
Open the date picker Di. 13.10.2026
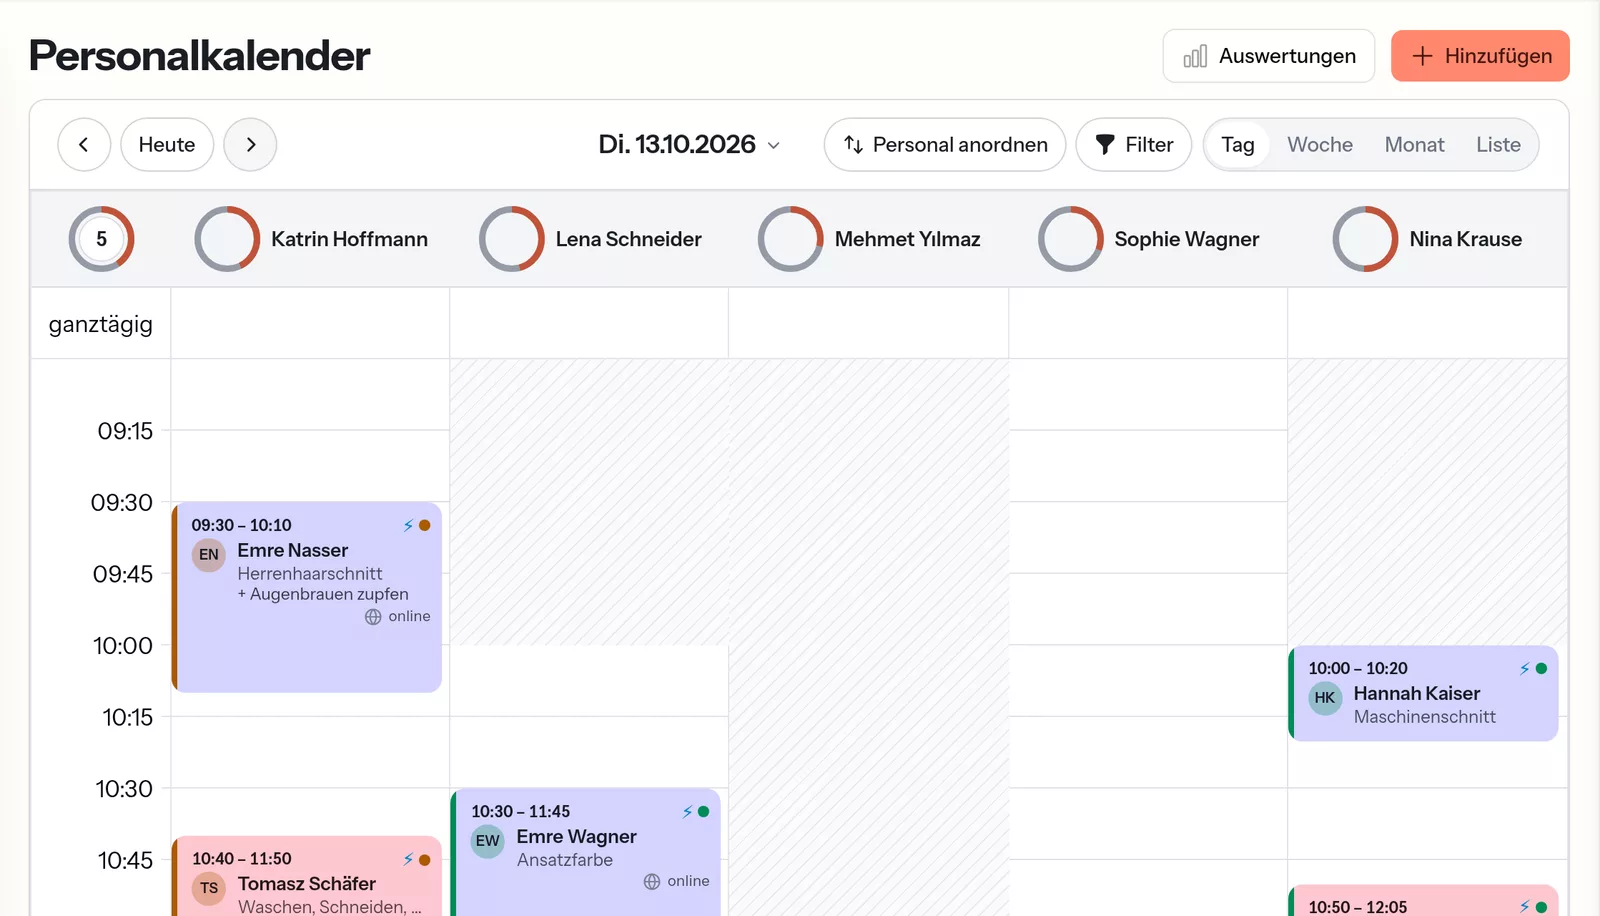(689, 145)
